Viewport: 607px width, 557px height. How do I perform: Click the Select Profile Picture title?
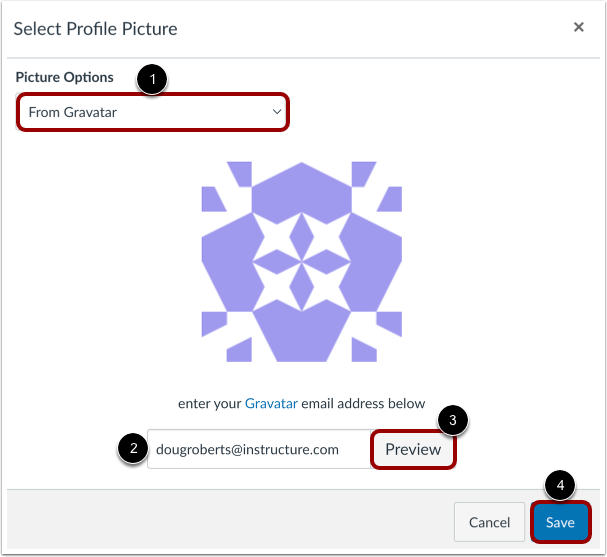95,28
